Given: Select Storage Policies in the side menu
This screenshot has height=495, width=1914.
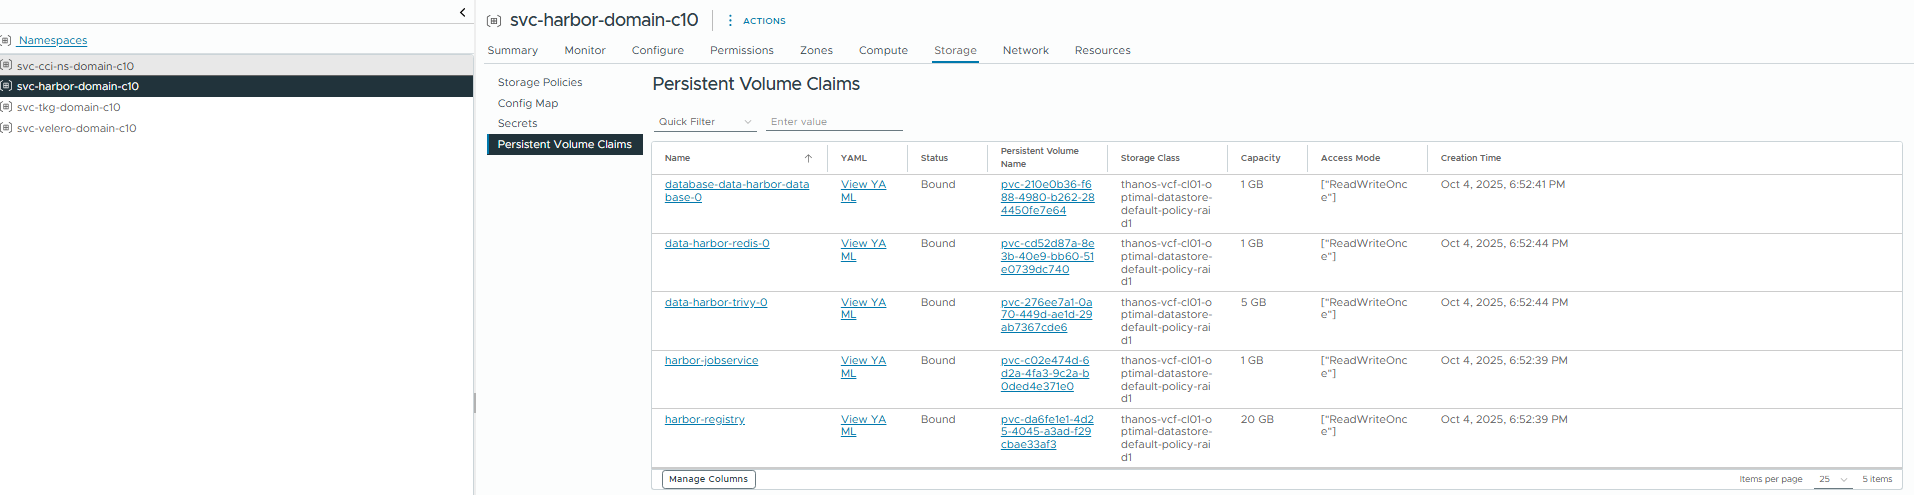Looking at the screenshot, I should coord(540,82).
